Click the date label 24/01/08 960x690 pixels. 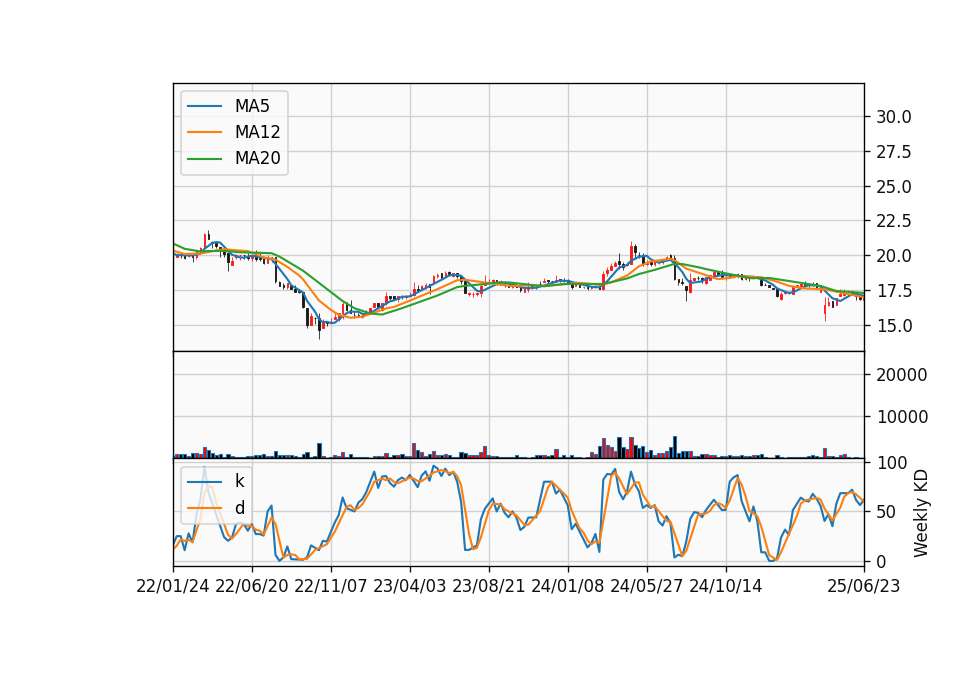coord(568,586)
